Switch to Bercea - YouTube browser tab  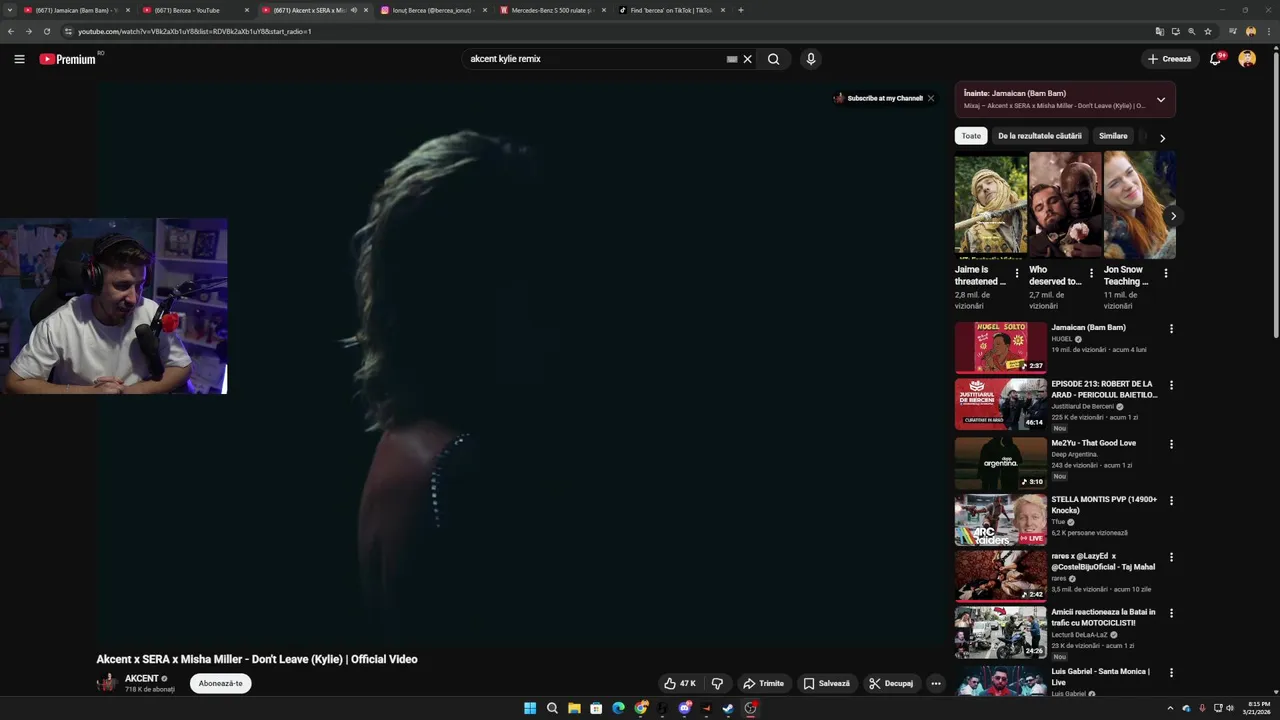(x=196, y=10)
